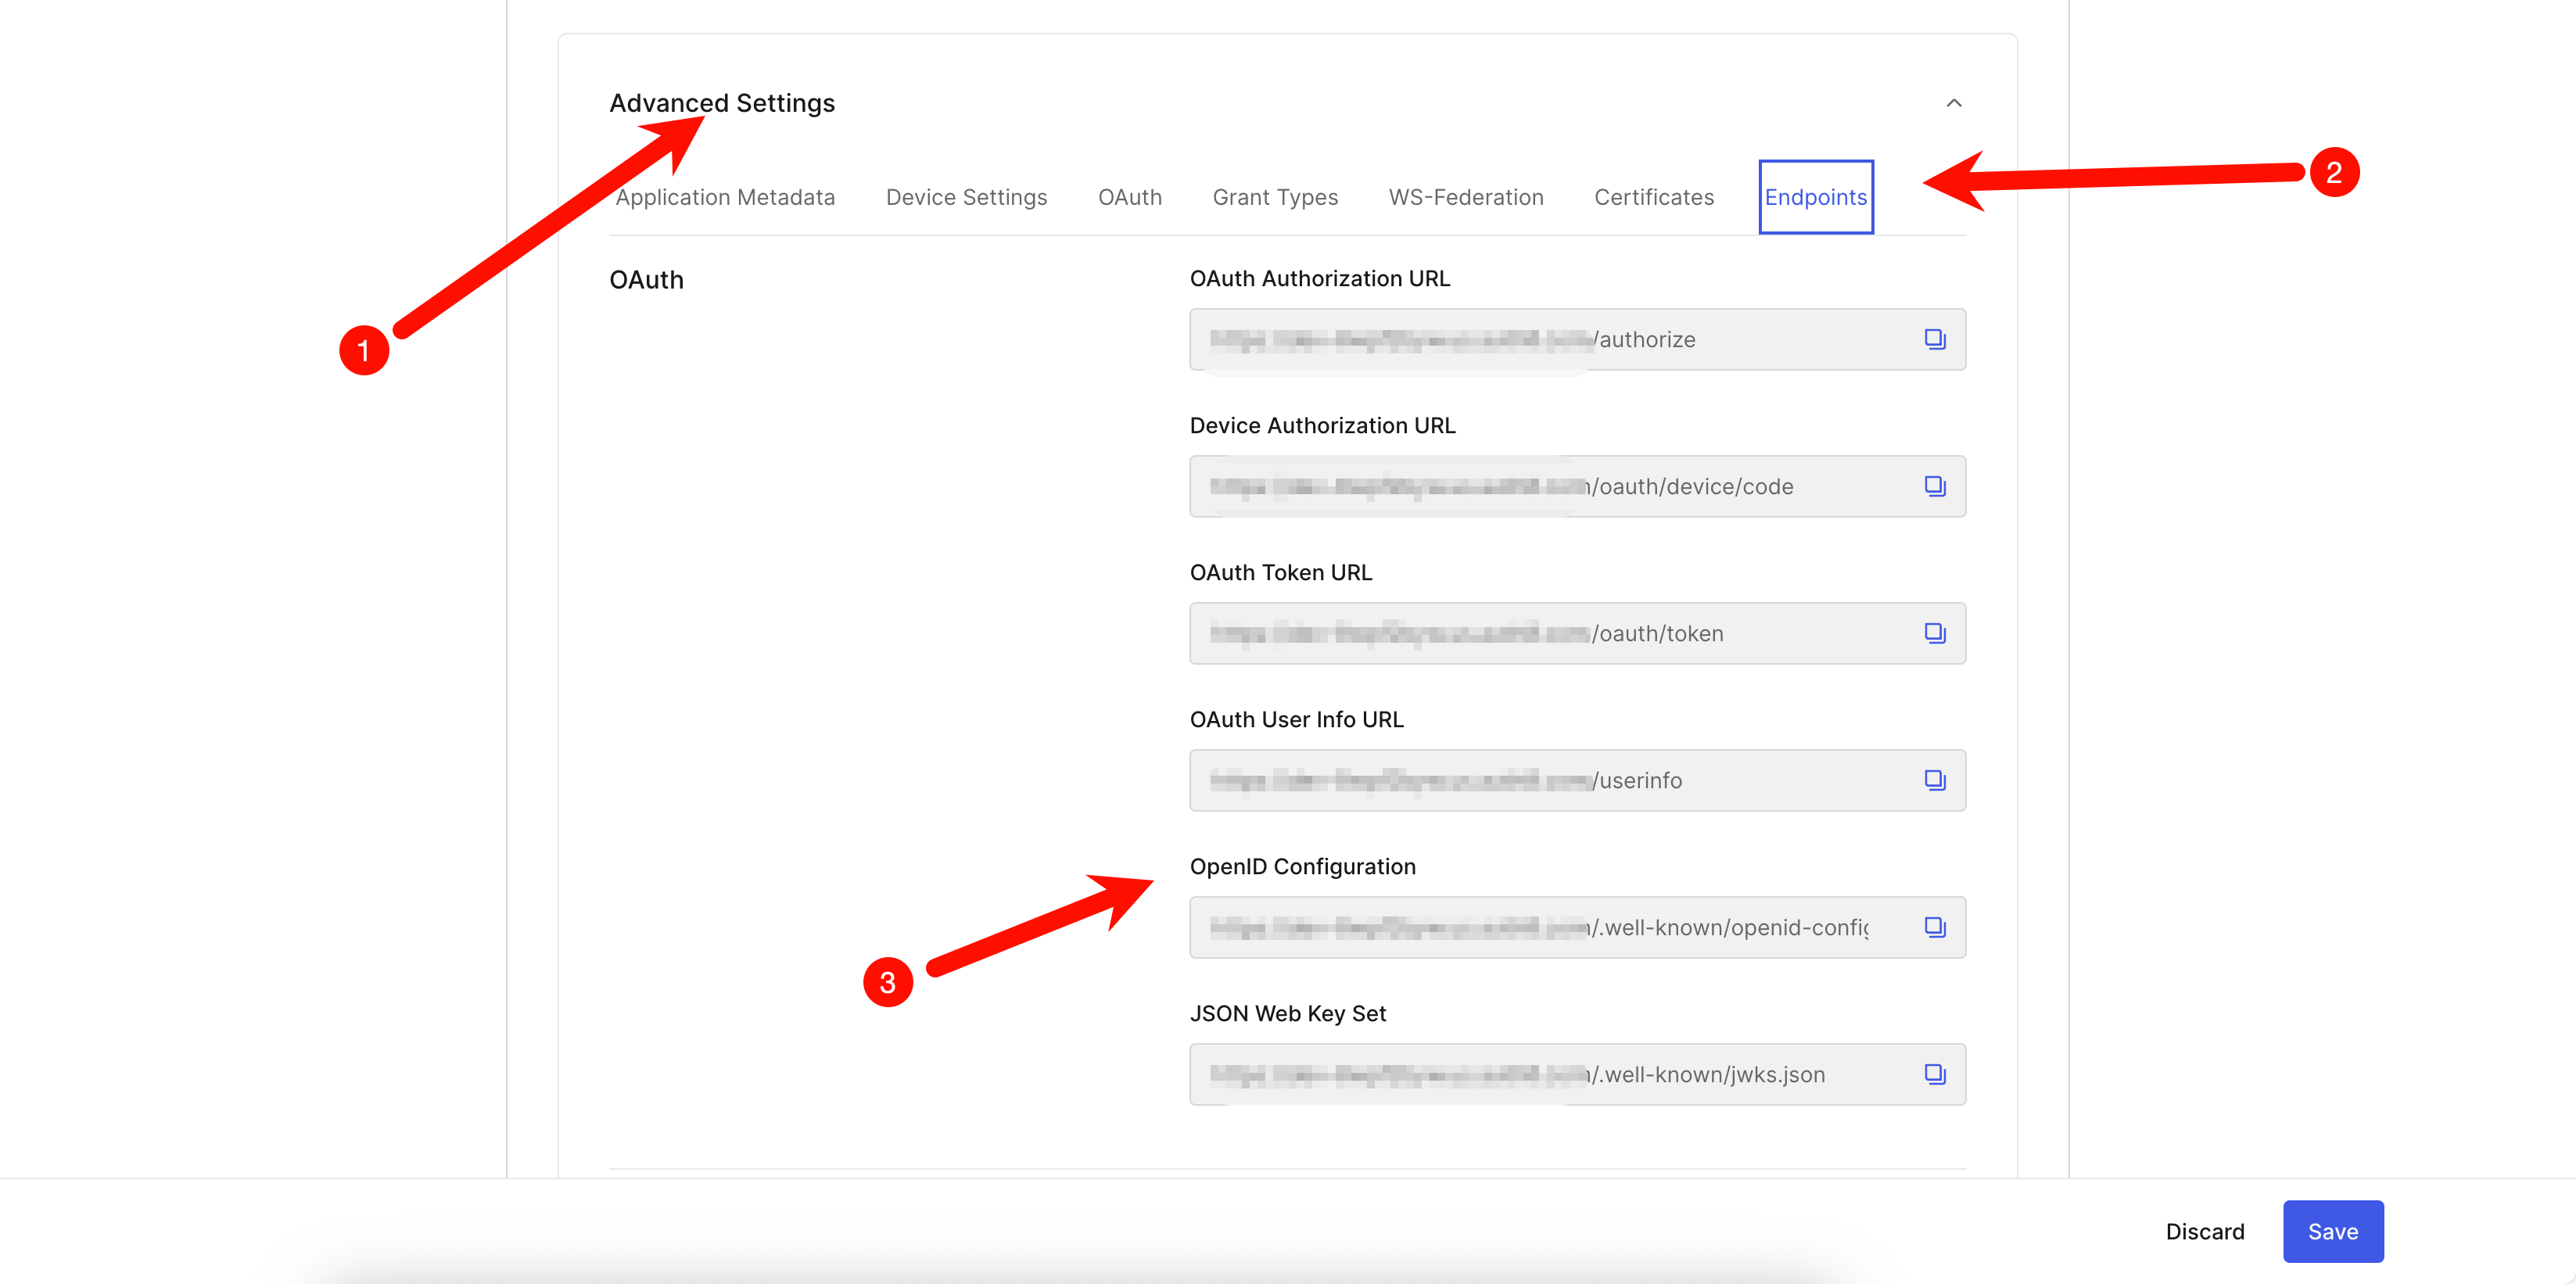Open the WS-Federation tab
Image resolution: width=2576 pixels, height=1284 pixels.
coord(1466,197)
